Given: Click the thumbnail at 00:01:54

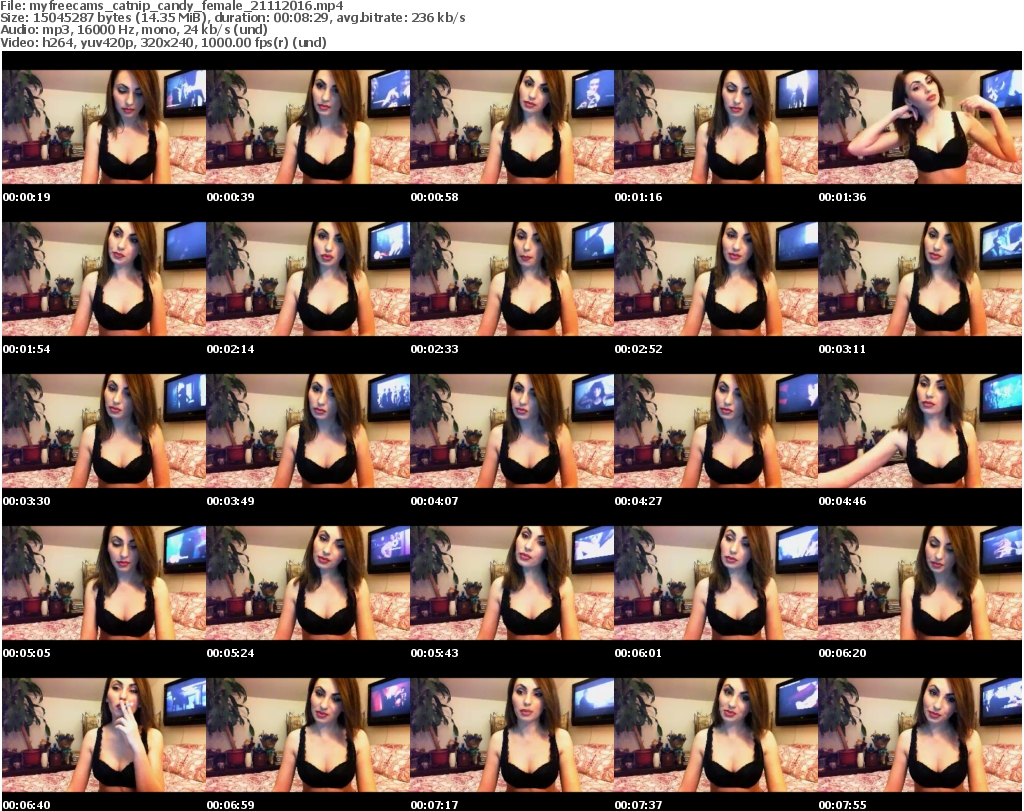Looking at the screenshot, I should coord(104,279).
